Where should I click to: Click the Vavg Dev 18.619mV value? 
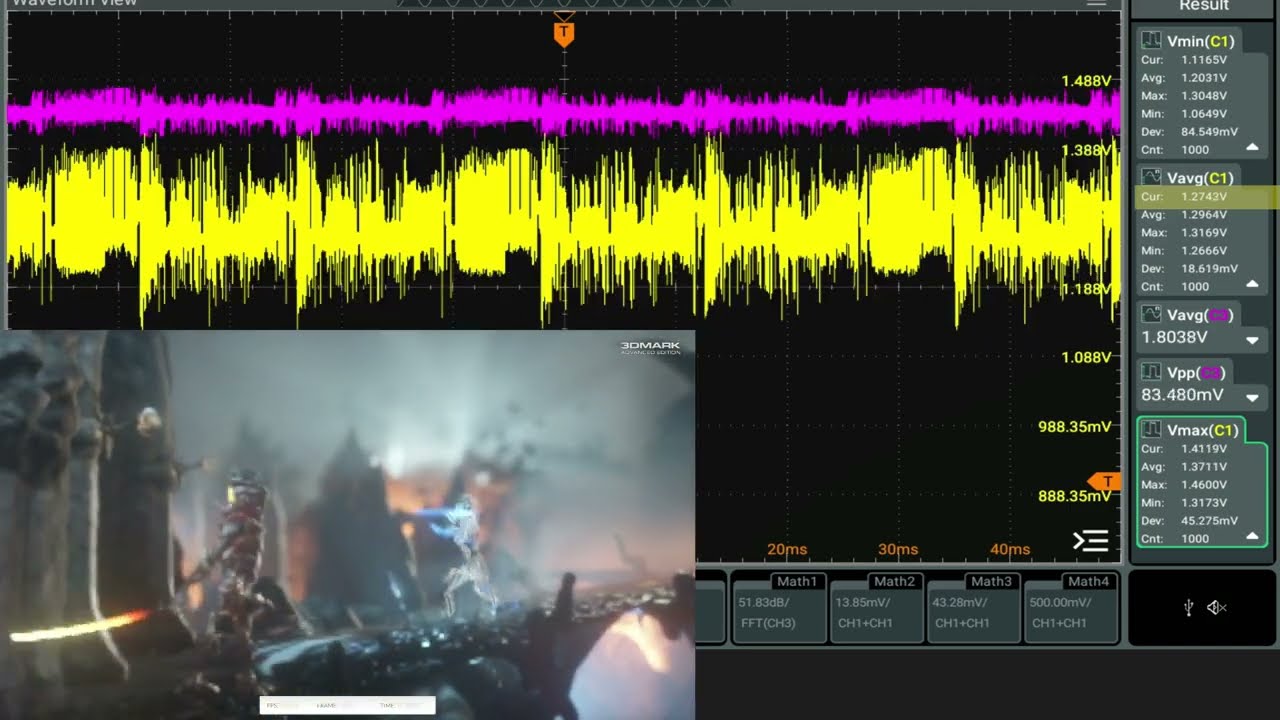(x=1209, y=269)
